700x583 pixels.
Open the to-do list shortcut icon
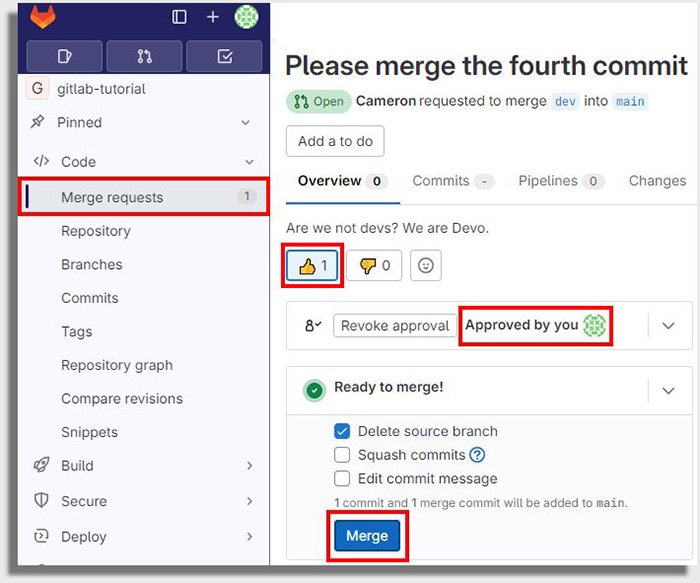pyautogui.click(x=224, y=56)
